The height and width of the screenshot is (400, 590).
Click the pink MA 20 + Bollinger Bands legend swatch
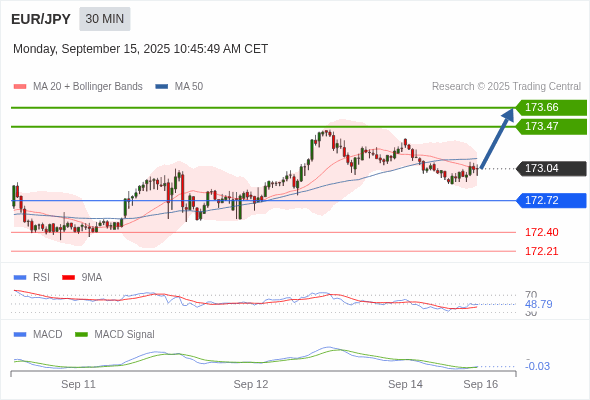20,87
